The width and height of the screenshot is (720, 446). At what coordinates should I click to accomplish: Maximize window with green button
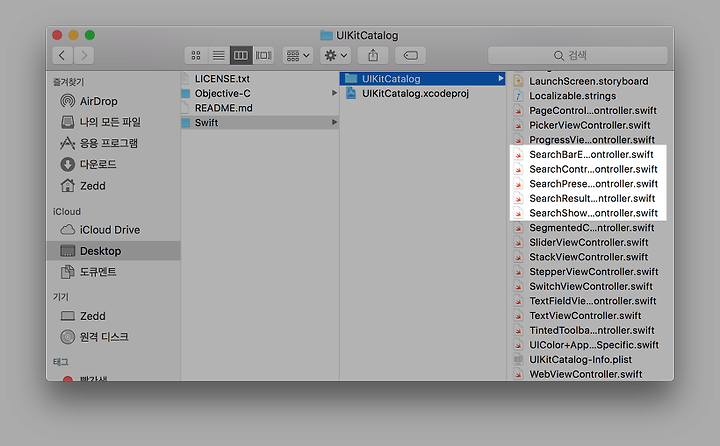coord(90,35)
